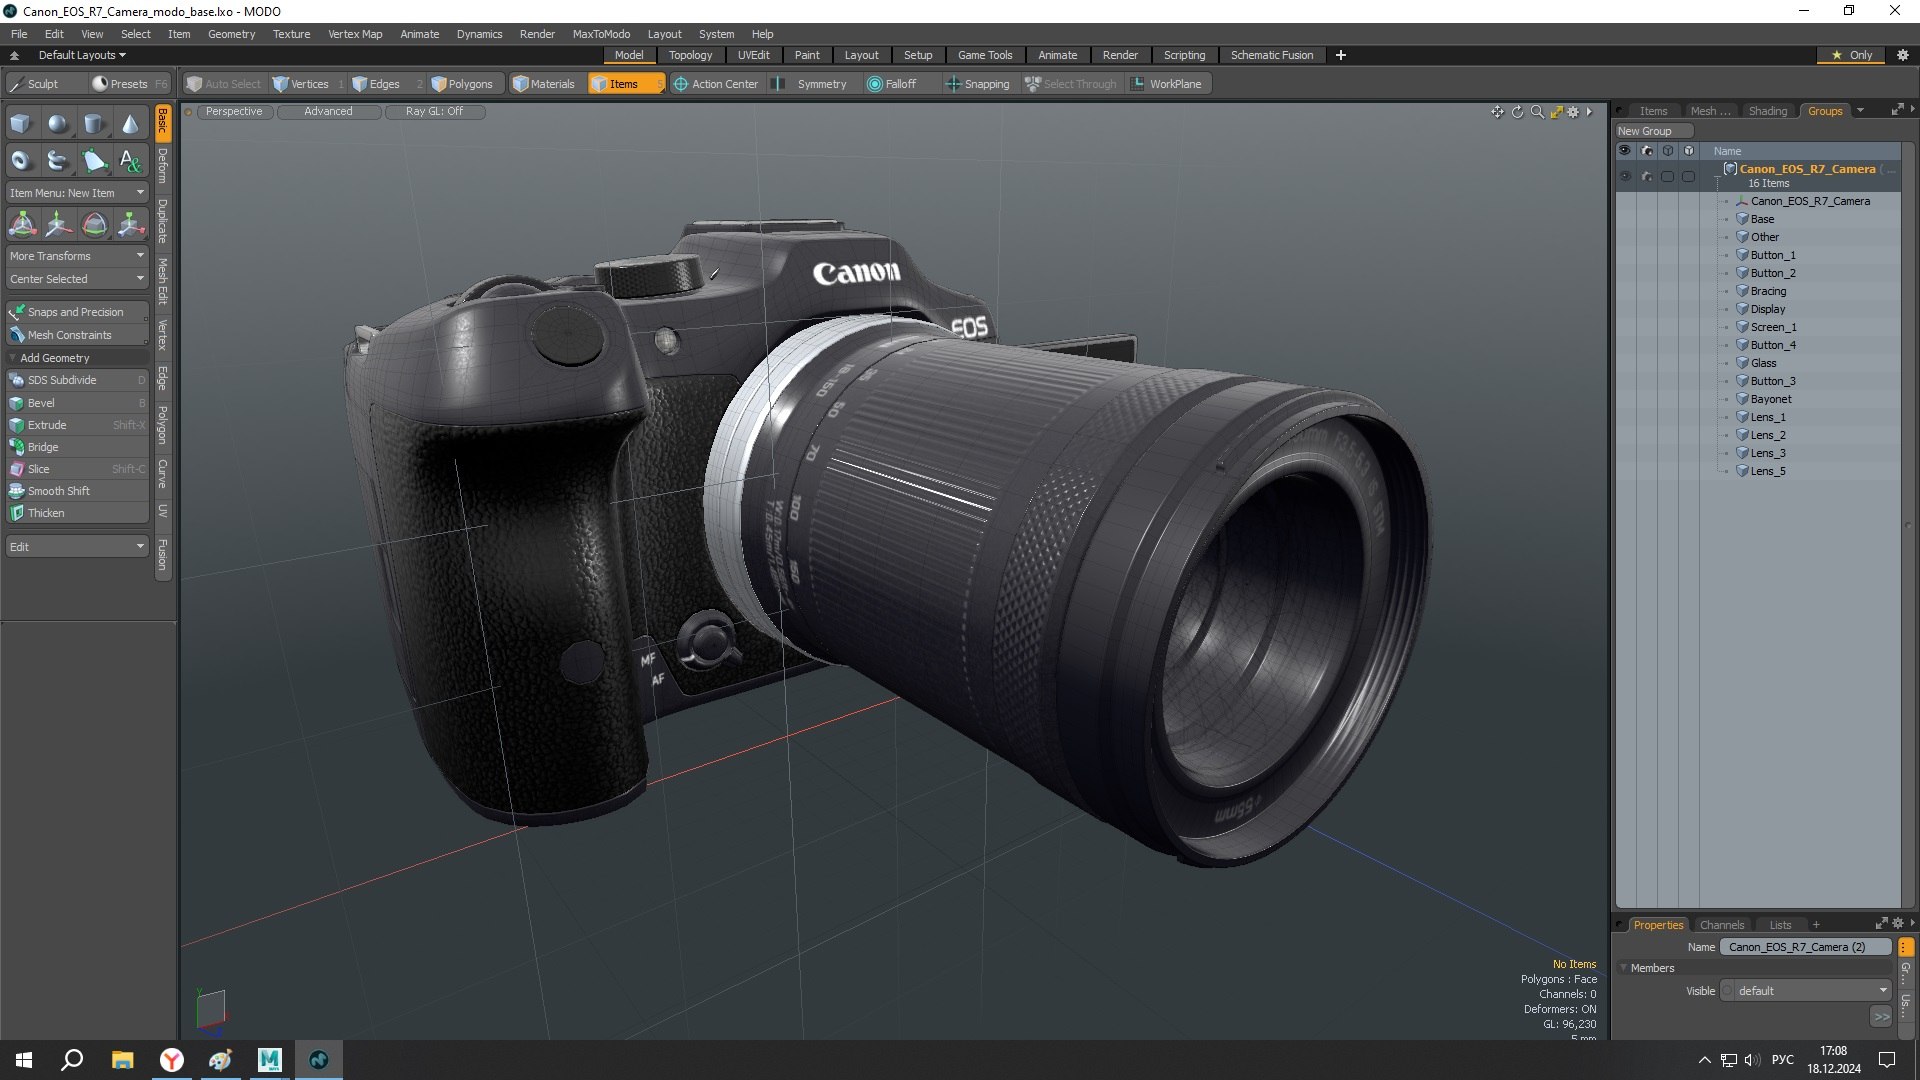Image resolution: width=1920 pixels, height=1080 pixels.
Task: Click the Ray GL: Off button
Action: [x=434, y=112]
